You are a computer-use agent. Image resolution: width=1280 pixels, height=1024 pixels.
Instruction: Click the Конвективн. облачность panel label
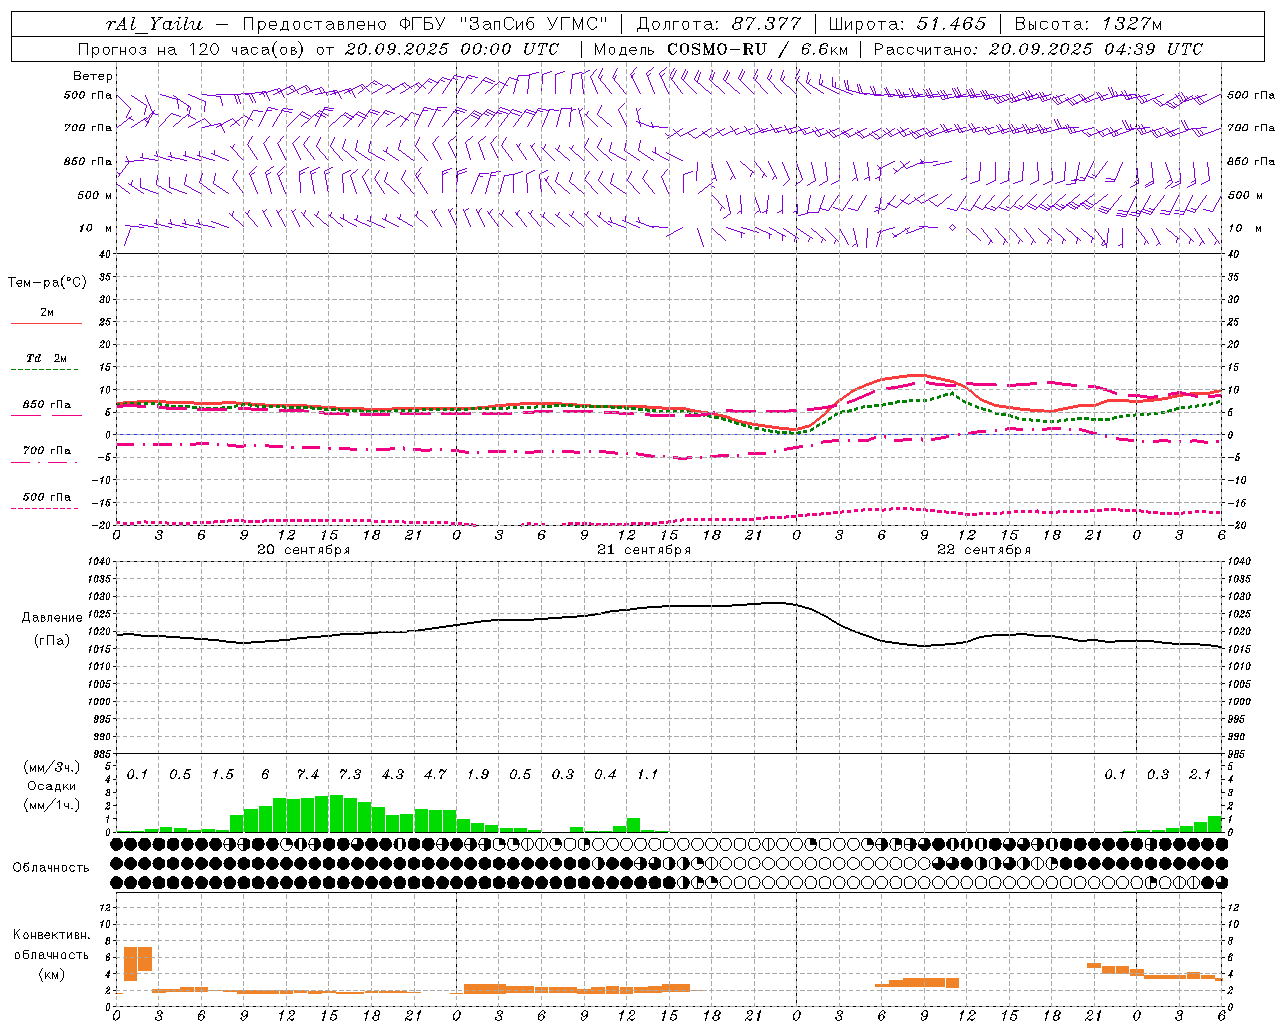click(x=51, y=944)
